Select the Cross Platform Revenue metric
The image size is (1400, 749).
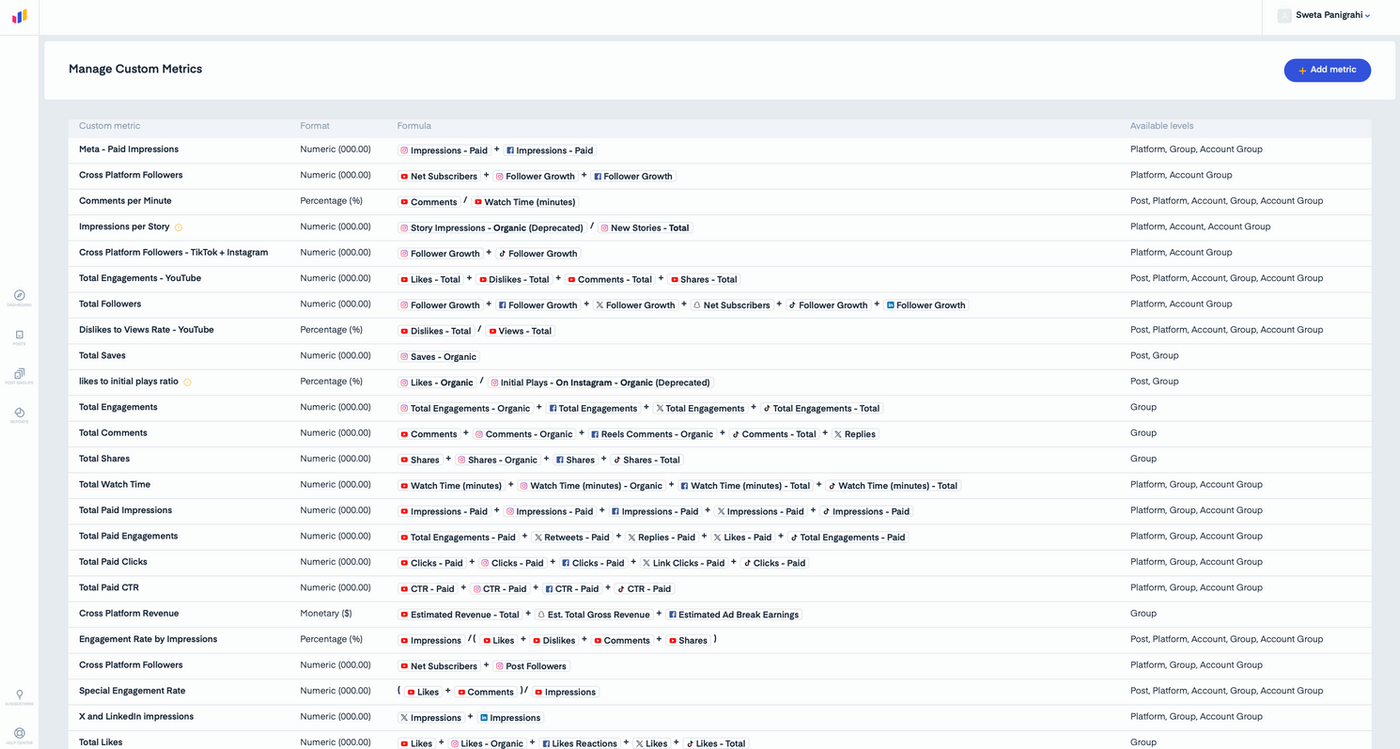coord(129,614)
